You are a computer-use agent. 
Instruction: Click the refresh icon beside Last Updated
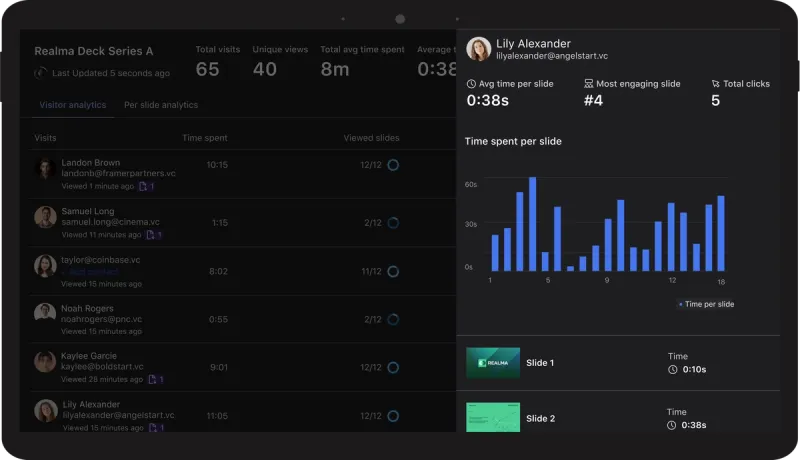tap(40, 73)
